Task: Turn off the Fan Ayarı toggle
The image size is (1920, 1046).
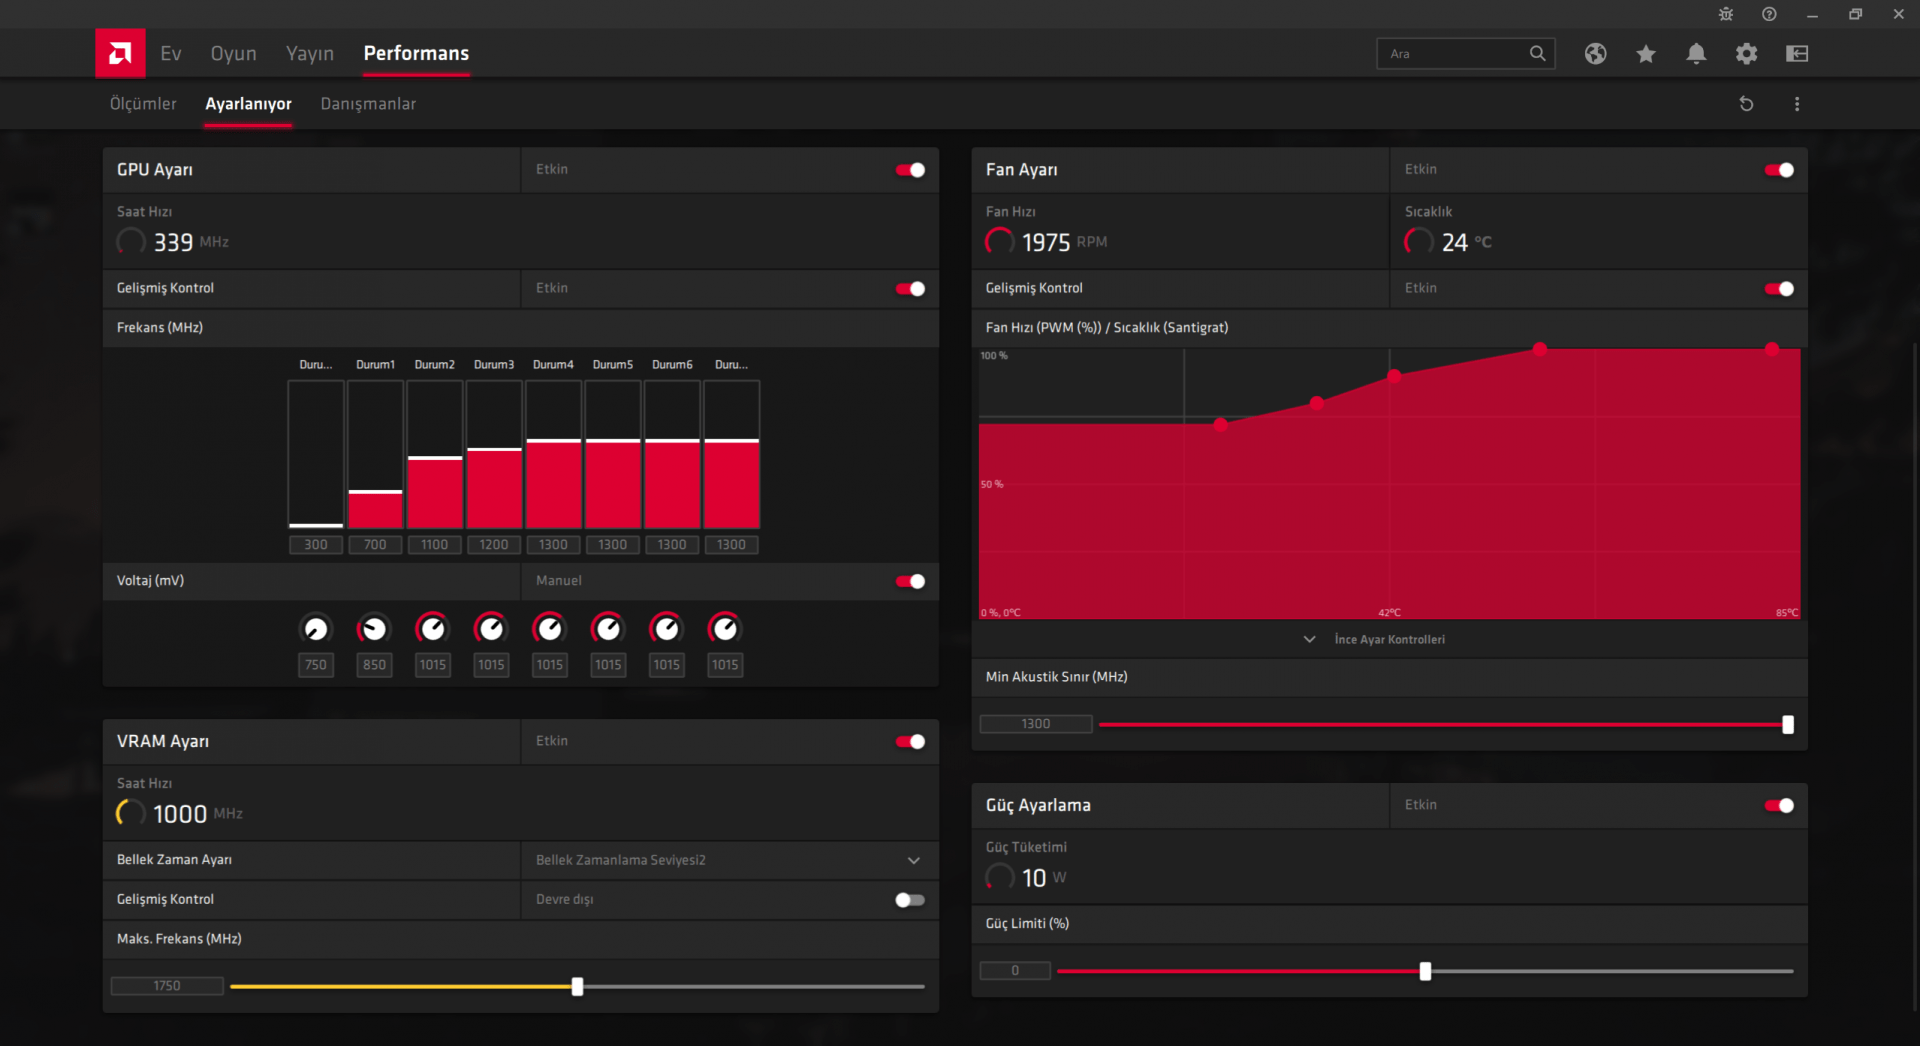Action: (1779, 170)
